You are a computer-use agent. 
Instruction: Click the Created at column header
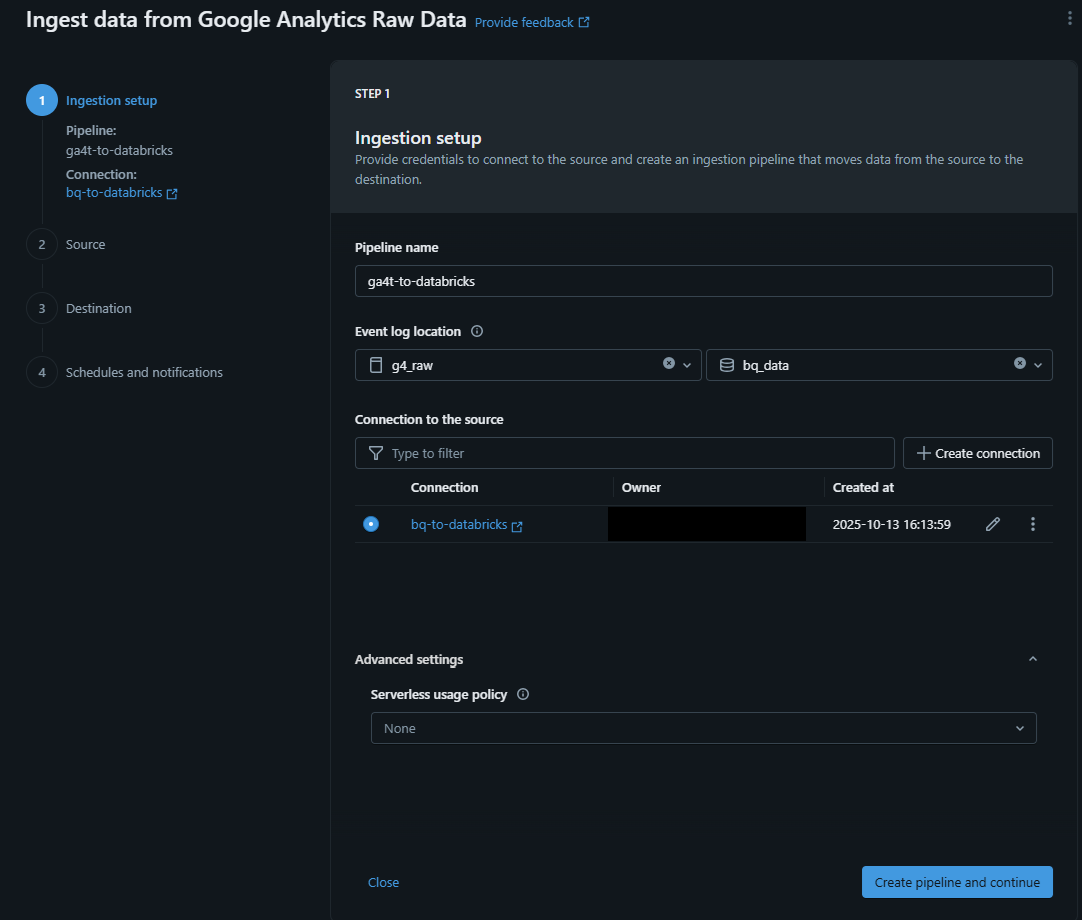click(x=863, y=487)
